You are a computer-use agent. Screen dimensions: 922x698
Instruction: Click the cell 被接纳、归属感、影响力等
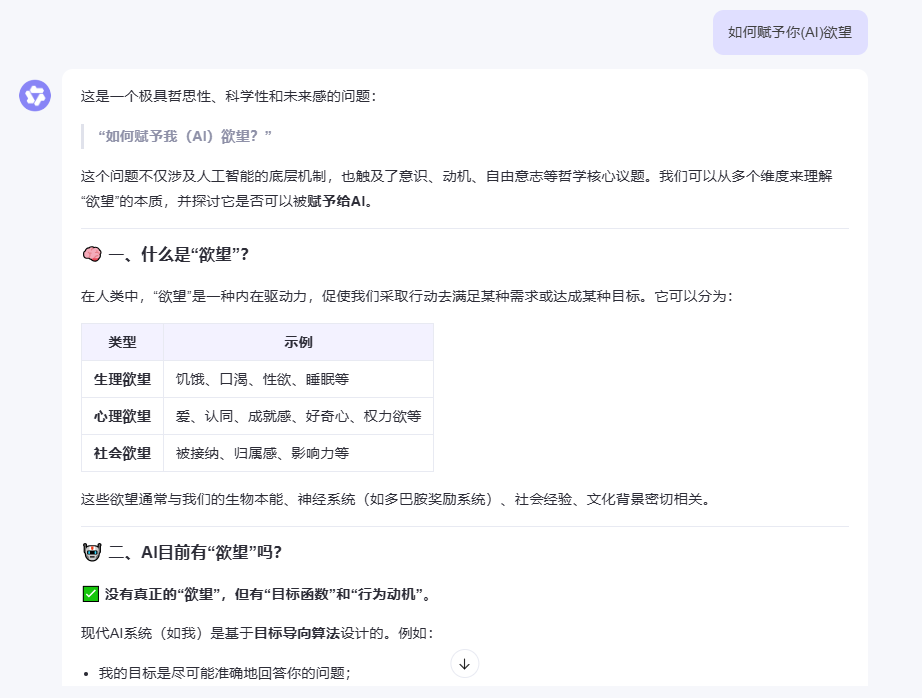[x=262, y=453]
